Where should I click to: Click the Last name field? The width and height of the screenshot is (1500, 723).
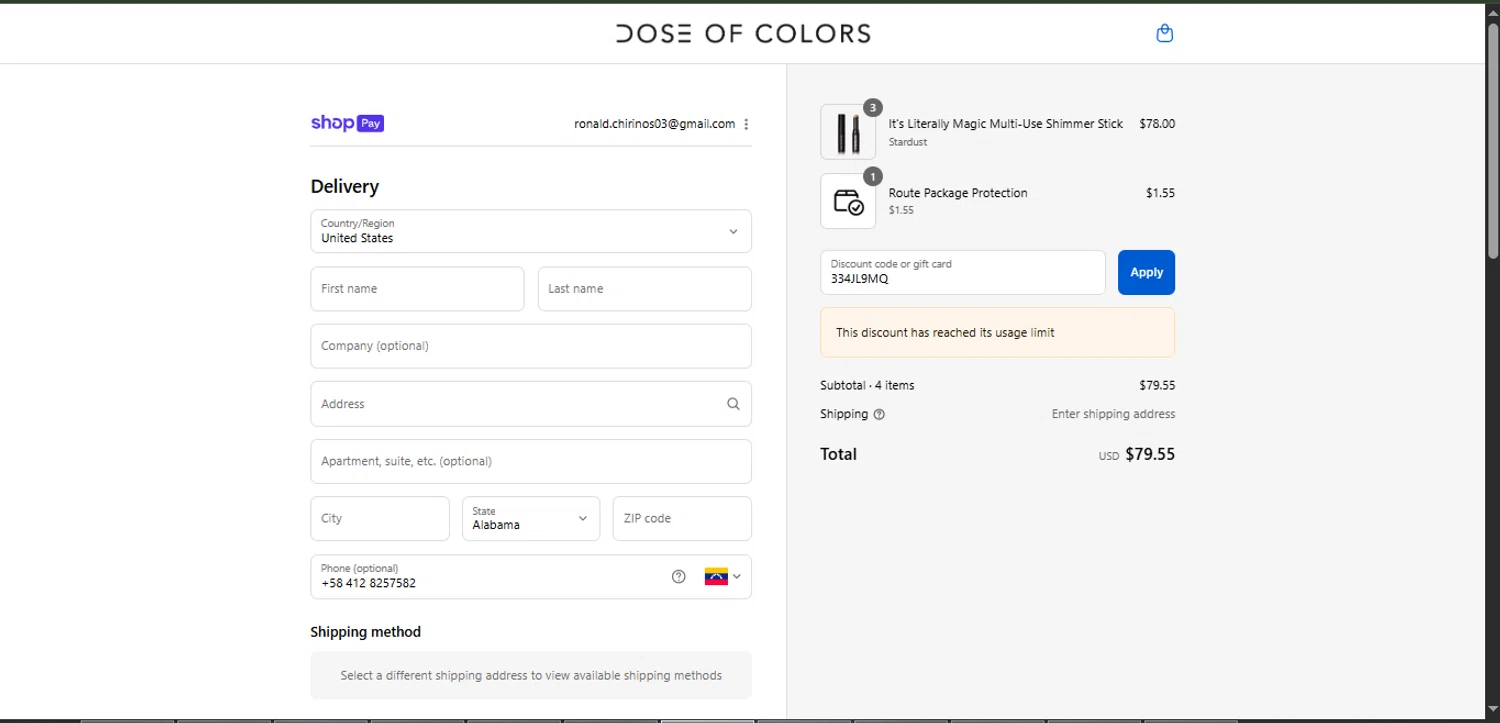click(645, 289)
